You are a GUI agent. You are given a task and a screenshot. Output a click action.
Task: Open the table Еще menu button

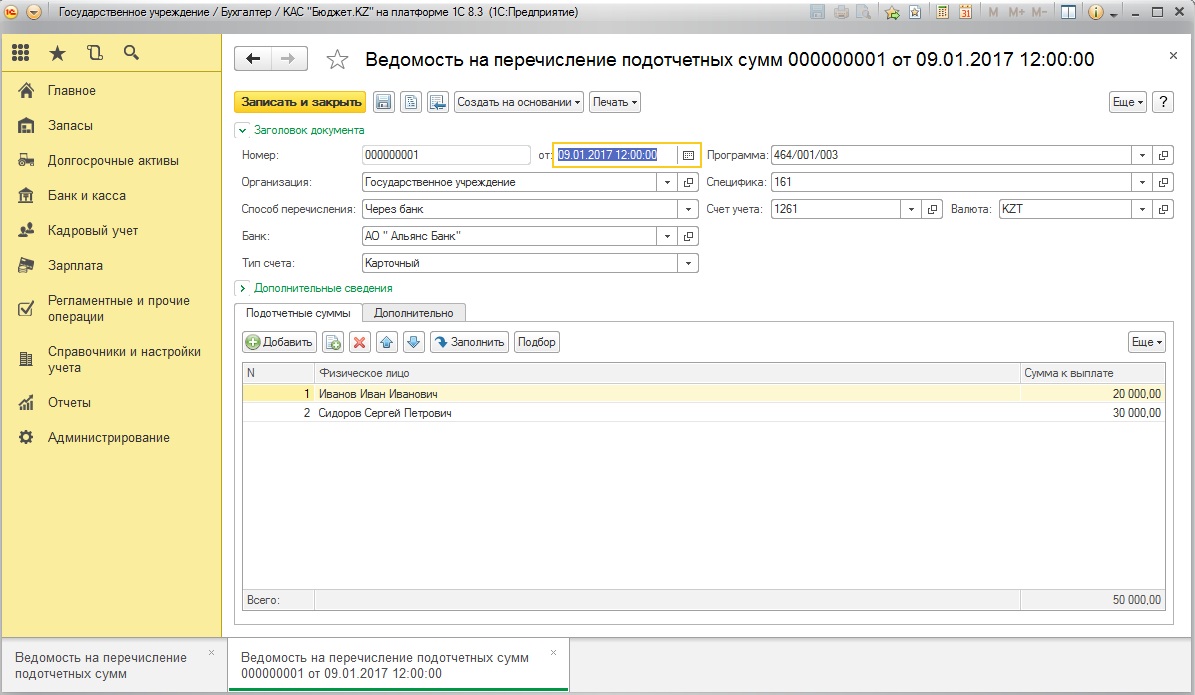coord(1147,342)
